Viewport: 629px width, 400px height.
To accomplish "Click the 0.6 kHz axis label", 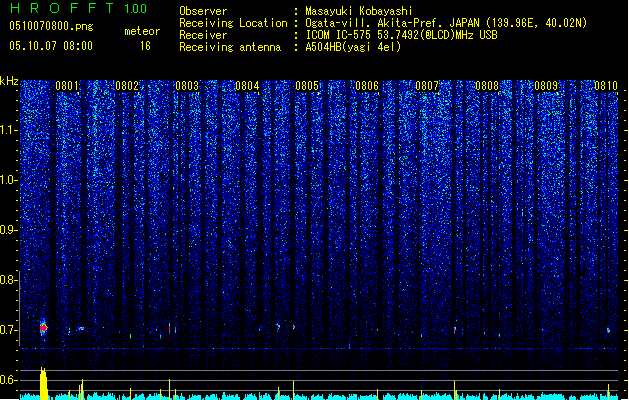I will tap(8, 380).
